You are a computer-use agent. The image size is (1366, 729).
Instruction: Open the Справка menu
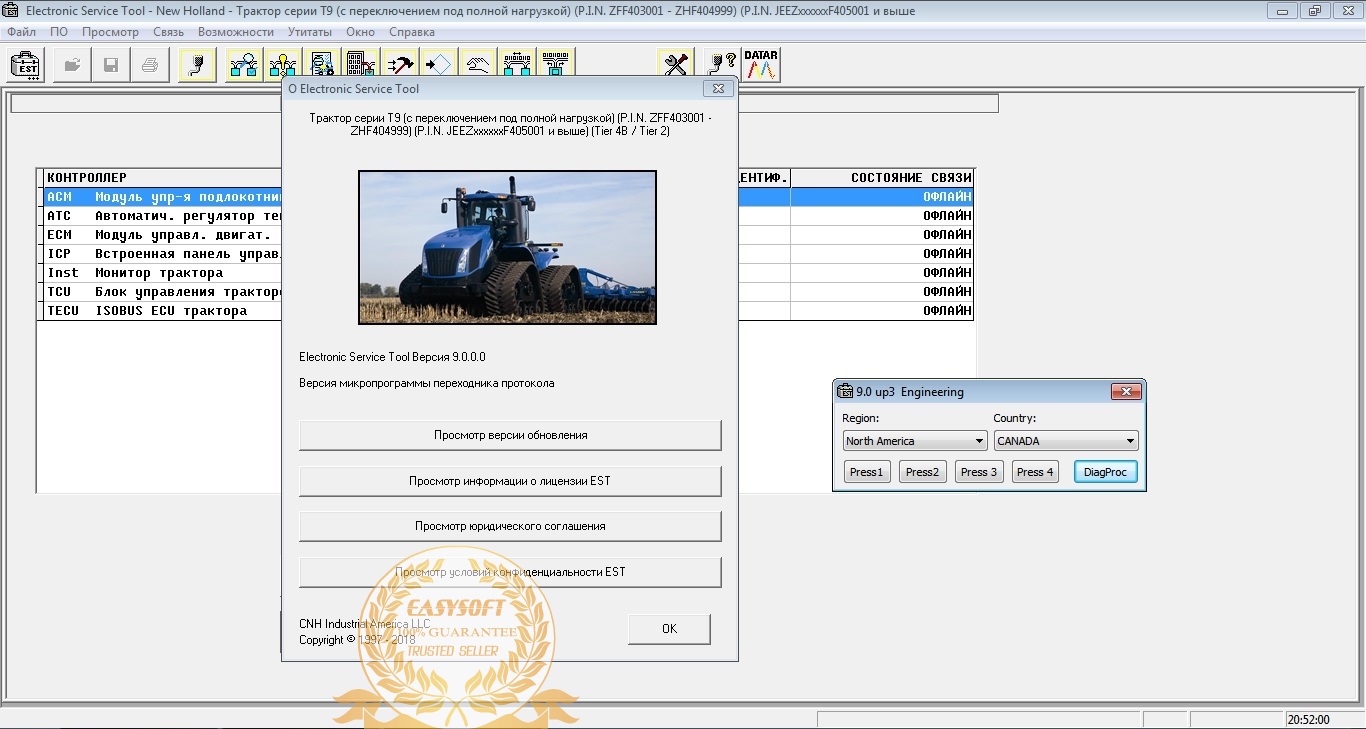pos(411,32)
